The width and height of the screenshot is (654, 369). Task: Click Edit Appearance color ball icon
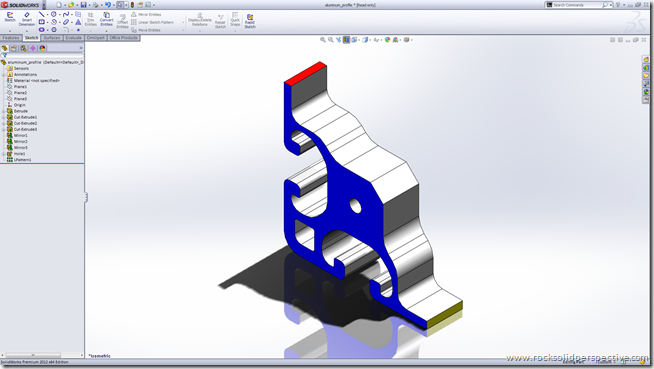[387, 40]
